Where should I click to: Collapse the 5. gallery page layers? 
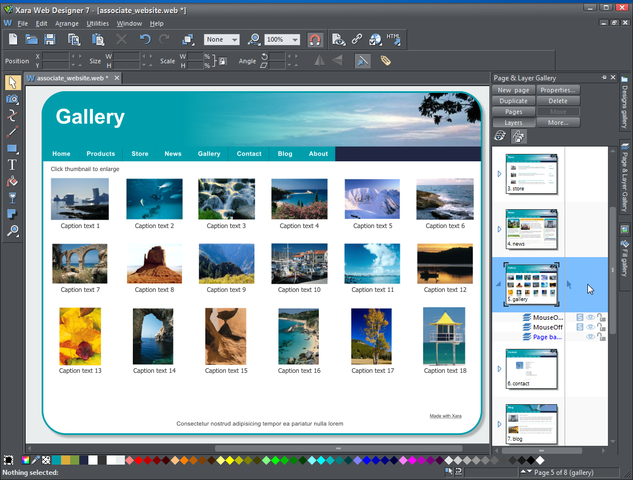click(499, 284)
